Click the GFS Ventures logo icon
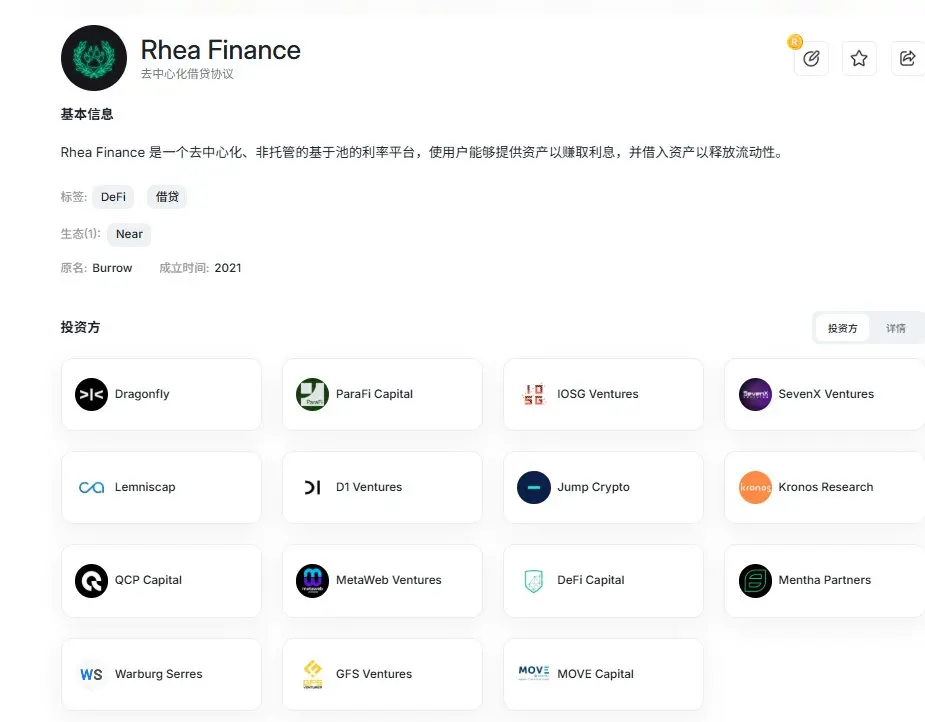The height and width of the screenshot is (722, 925). click(x=312, y=674)
